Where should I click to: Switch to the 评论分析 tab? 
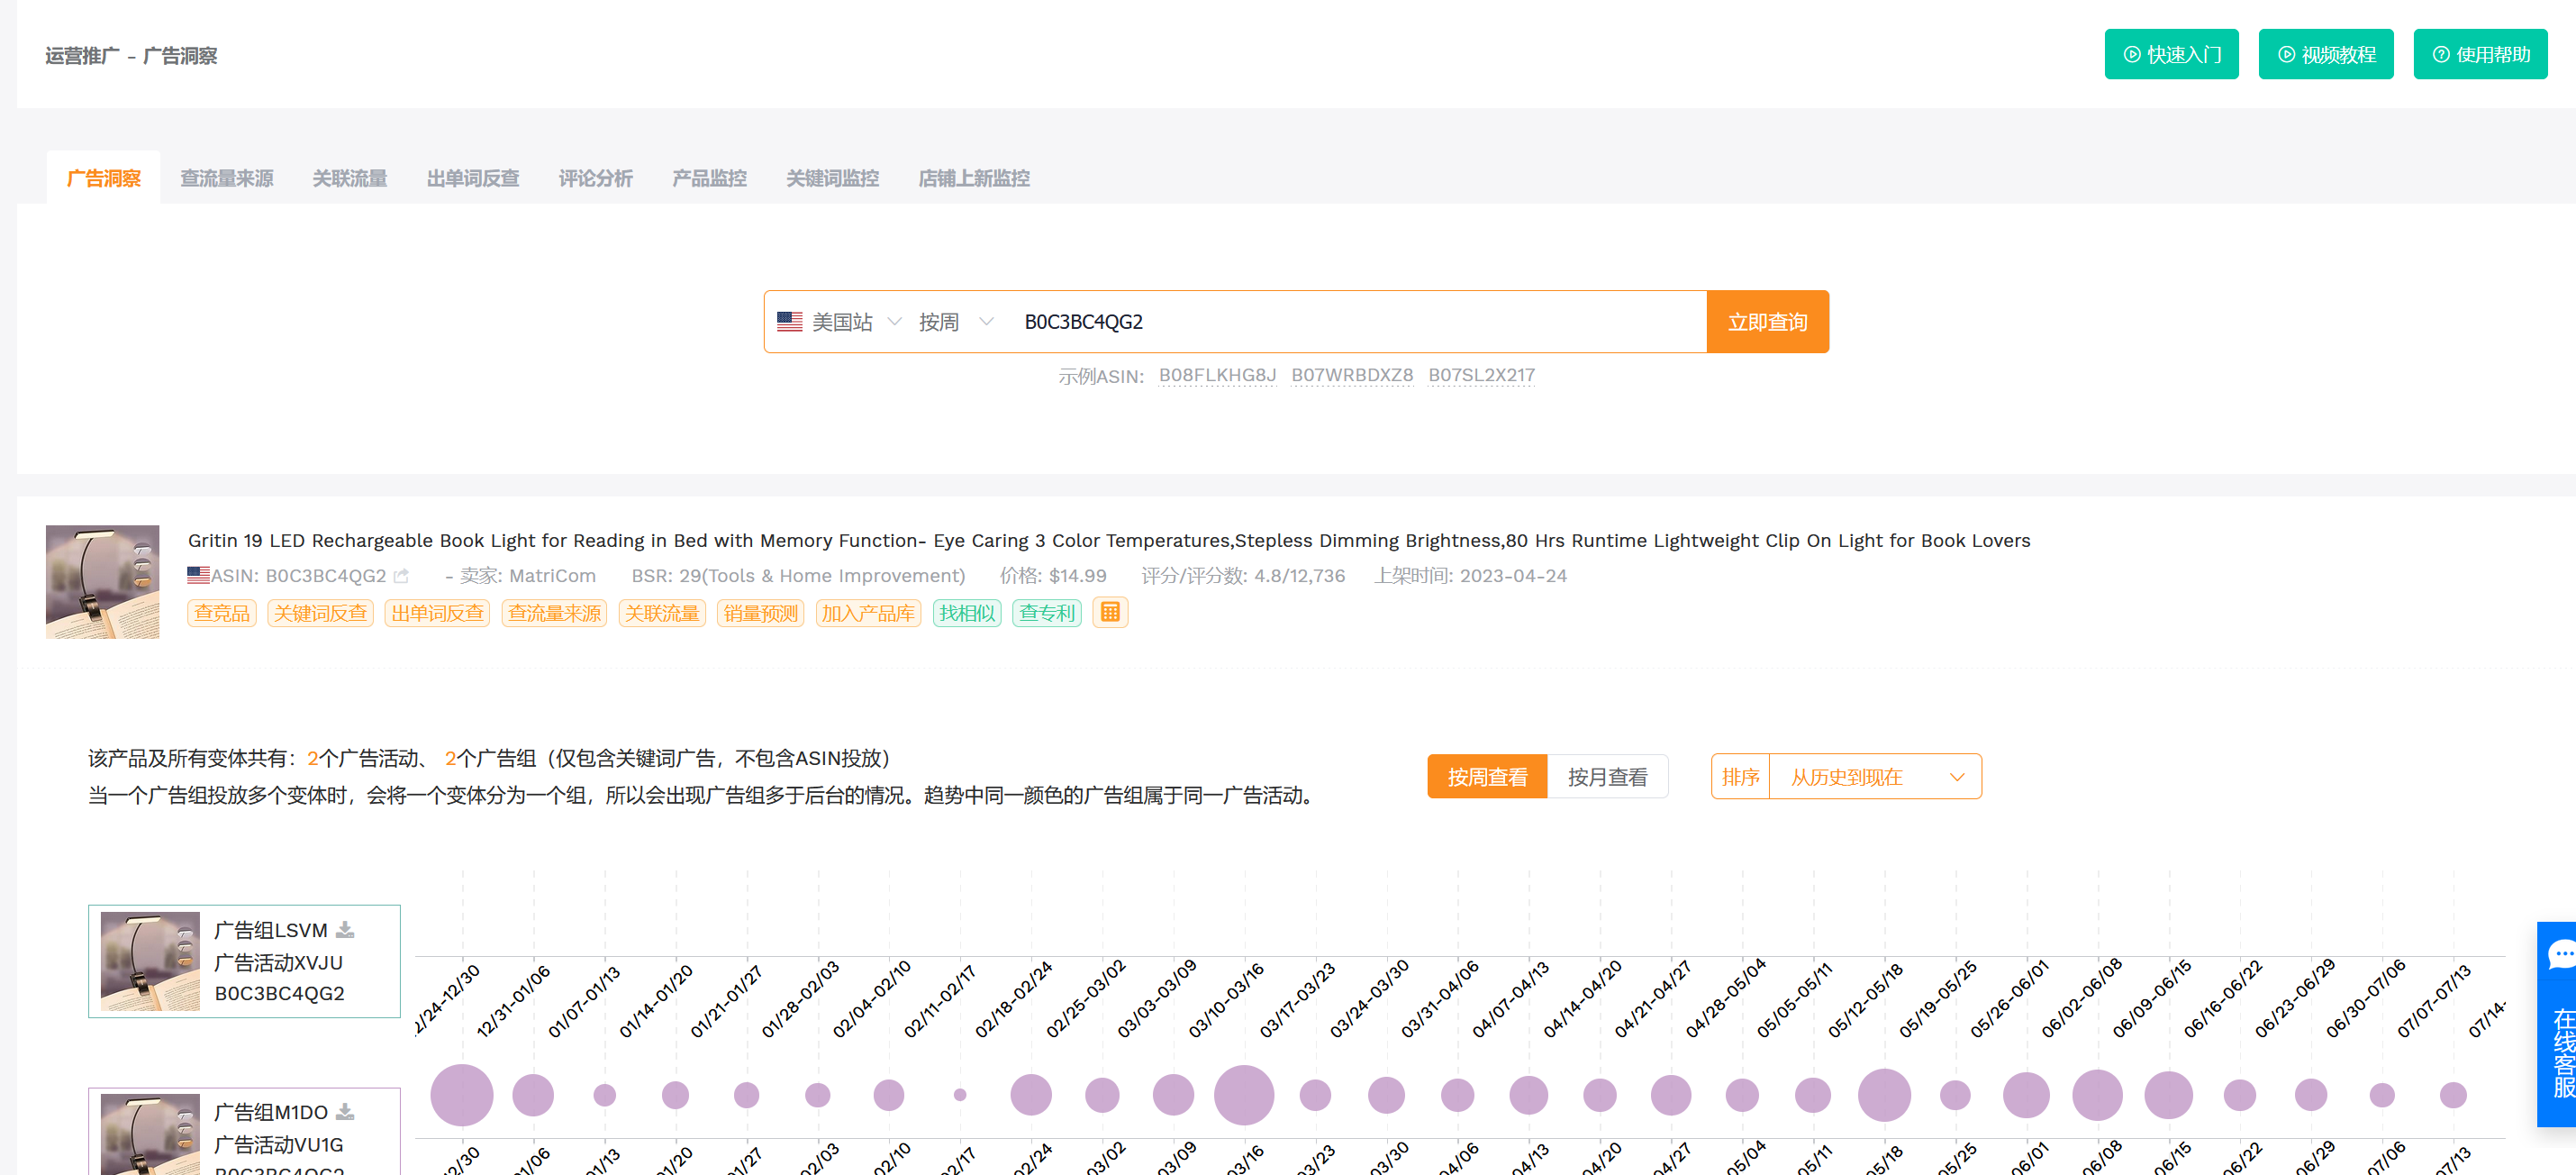click(x=595, y=178)
